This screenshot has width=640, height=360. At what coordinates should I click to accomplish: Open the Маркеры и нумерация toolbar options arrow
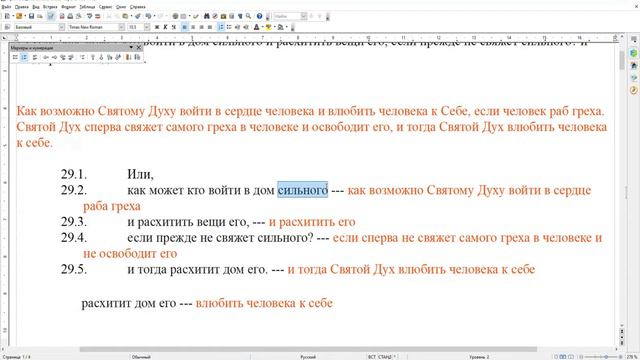[x=131, y=47]
